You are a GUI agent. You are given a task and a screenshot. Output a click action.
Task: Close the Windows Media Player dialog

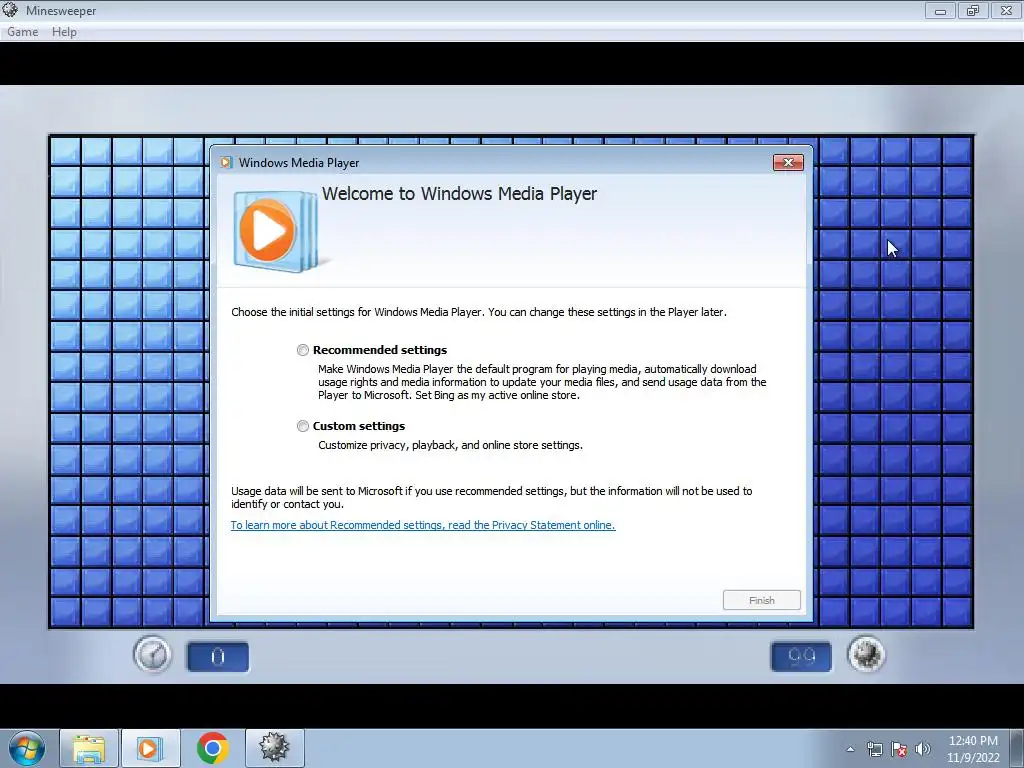pyautogui.click(x=788, y=163)
